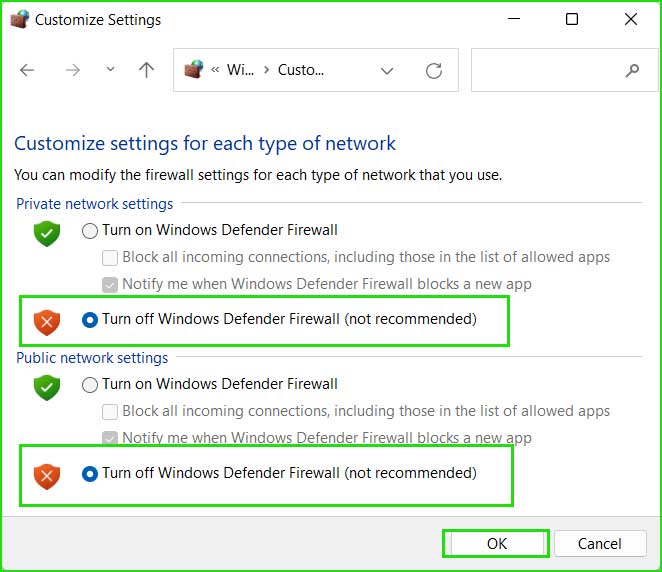Toggle notify checkbox under Public settings
Viewport: 662px width, 572px height.
pyautogui.click(x=110, y=438)
